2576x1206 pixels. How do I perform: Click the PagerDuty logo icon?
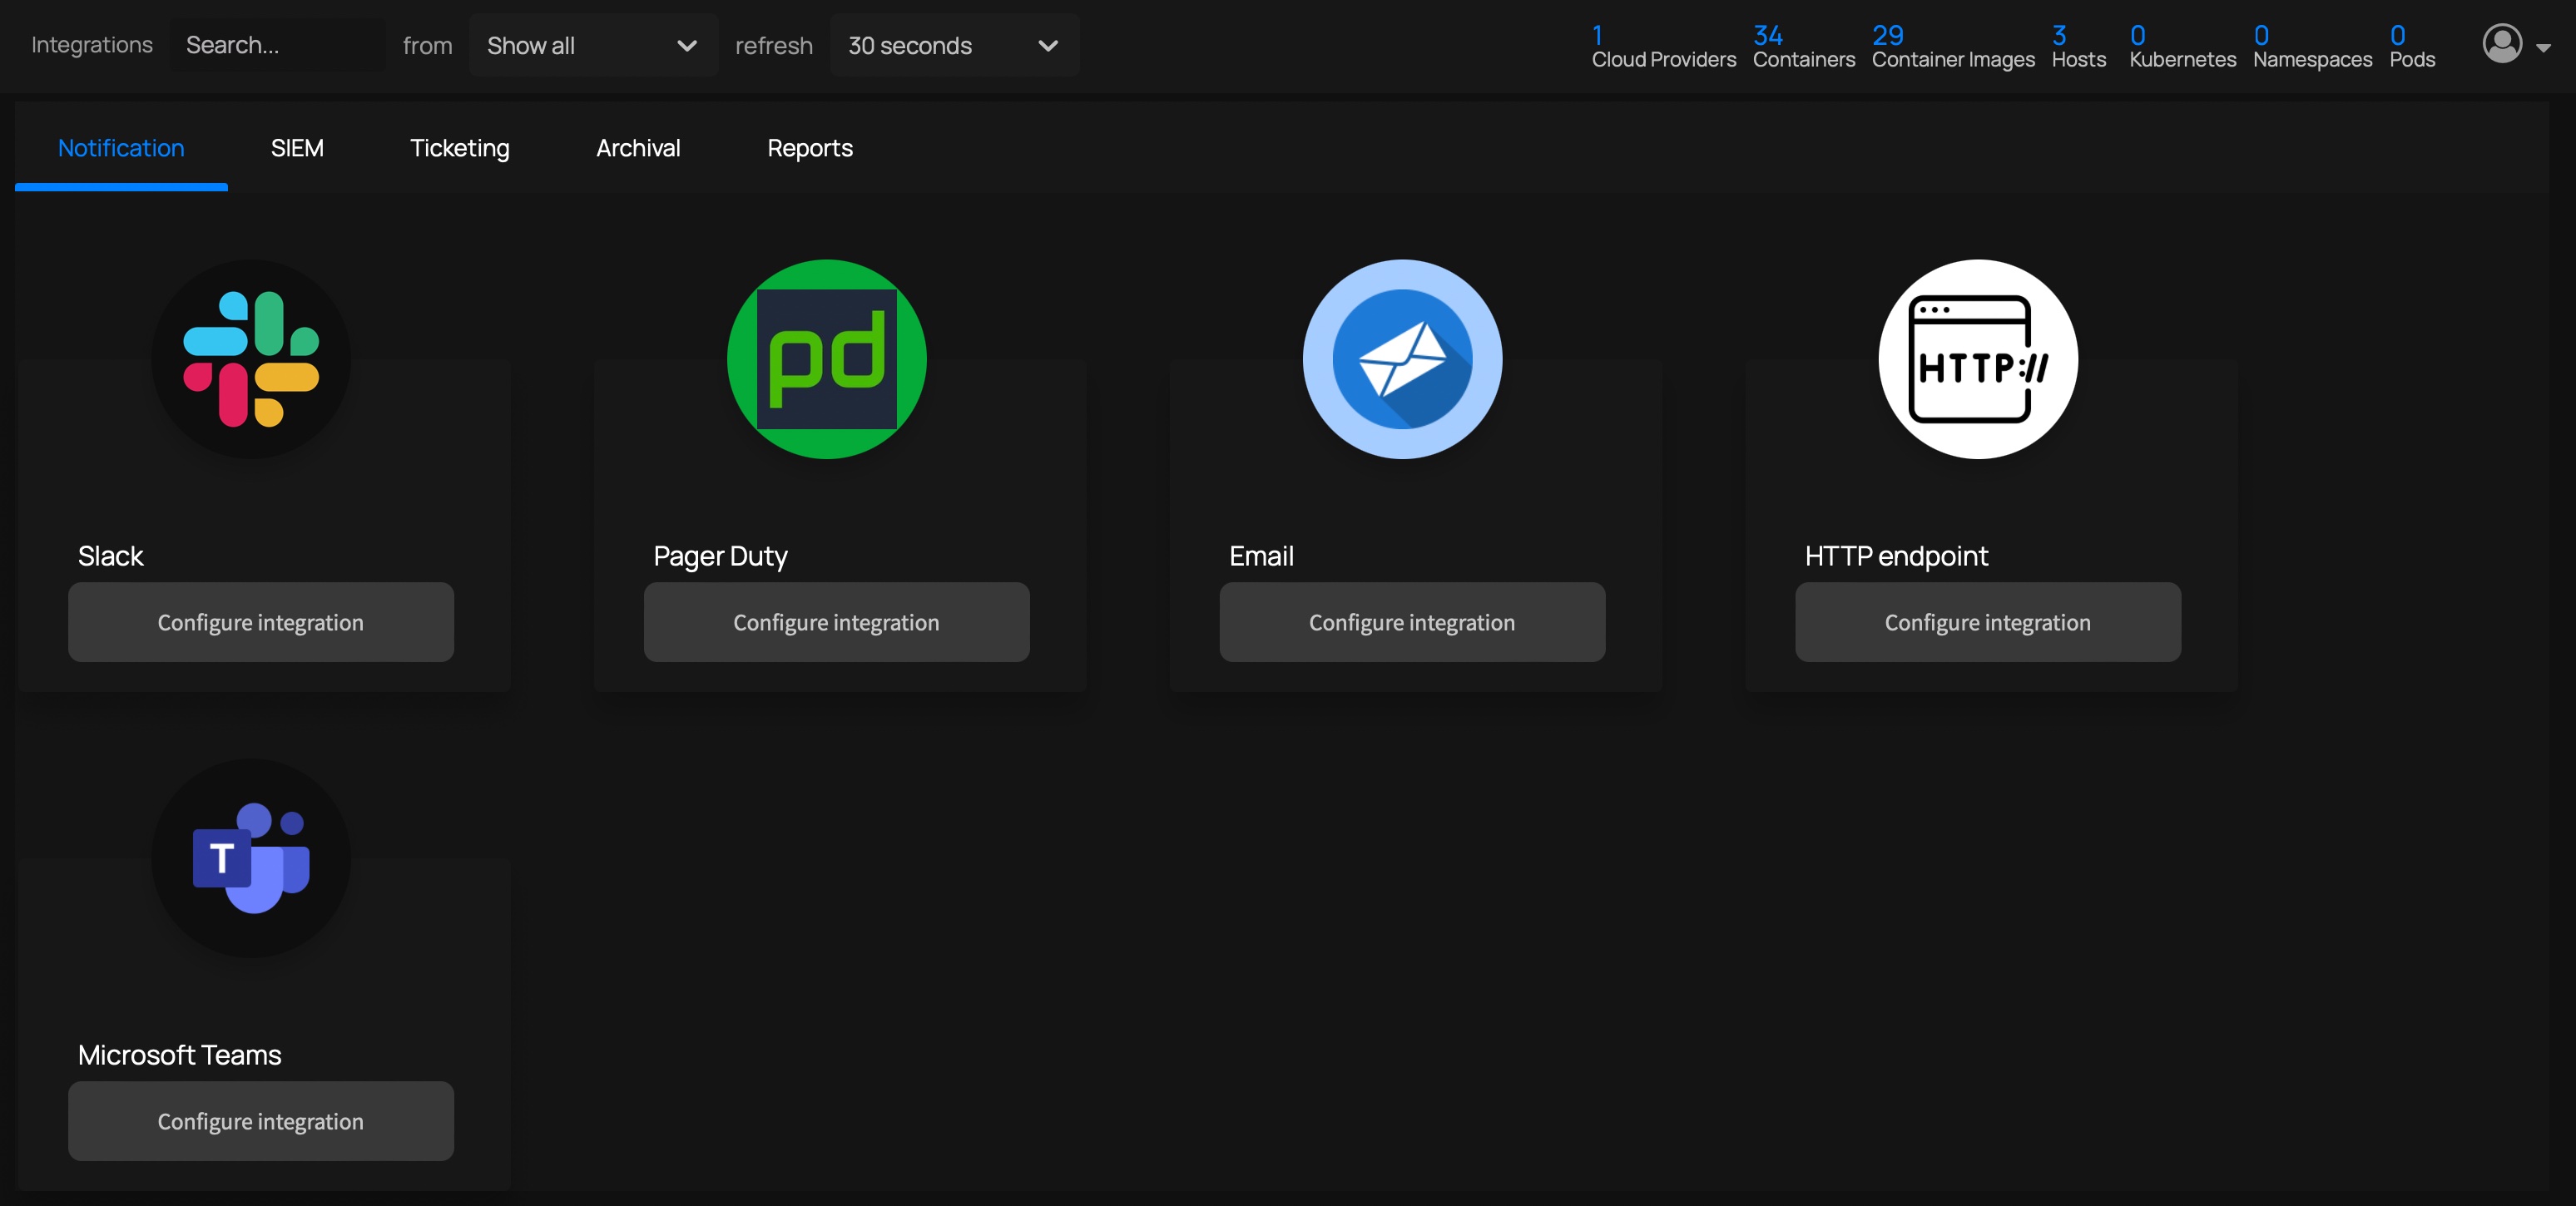tap(827, 359)
